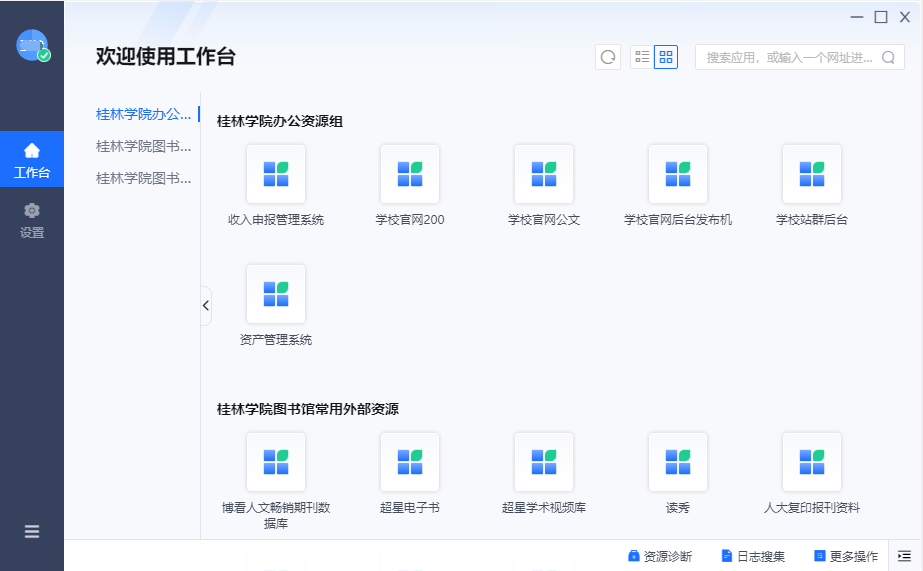Open 学校官网后台发布机 application icon
The width and height of the screenshot is (923, 571).
coord(677,175)
